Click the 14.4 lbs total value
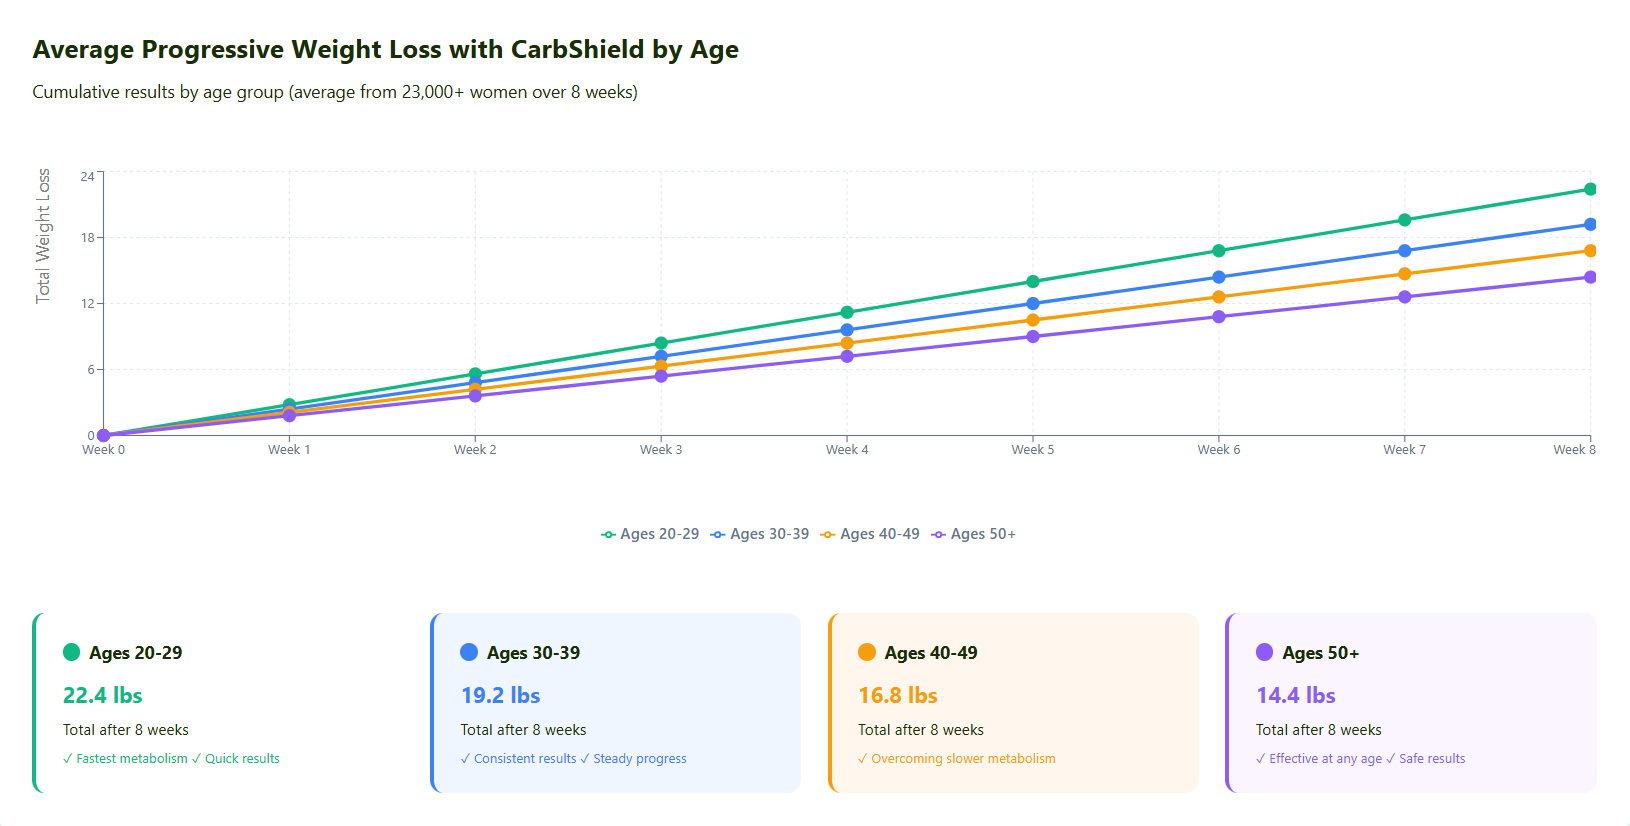1630x826 pixels. (x=1295, y=695)
